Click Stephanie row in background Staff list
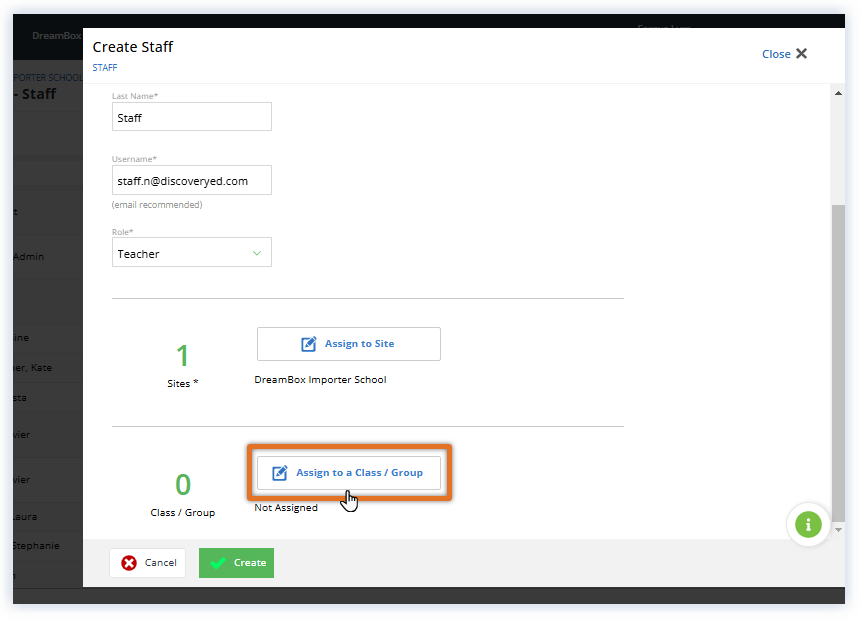The image size is (860, 620). tap(37, 546)
